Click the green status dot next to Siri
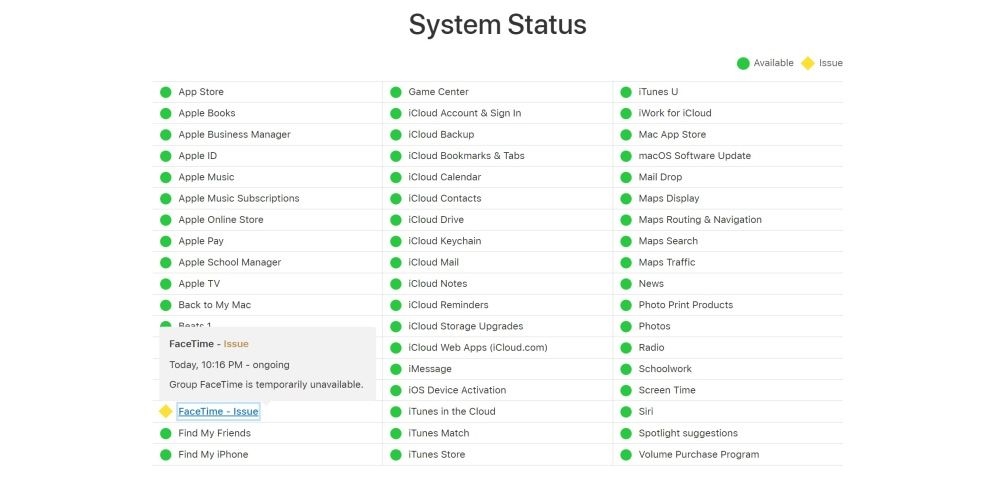 pos(626,411)
